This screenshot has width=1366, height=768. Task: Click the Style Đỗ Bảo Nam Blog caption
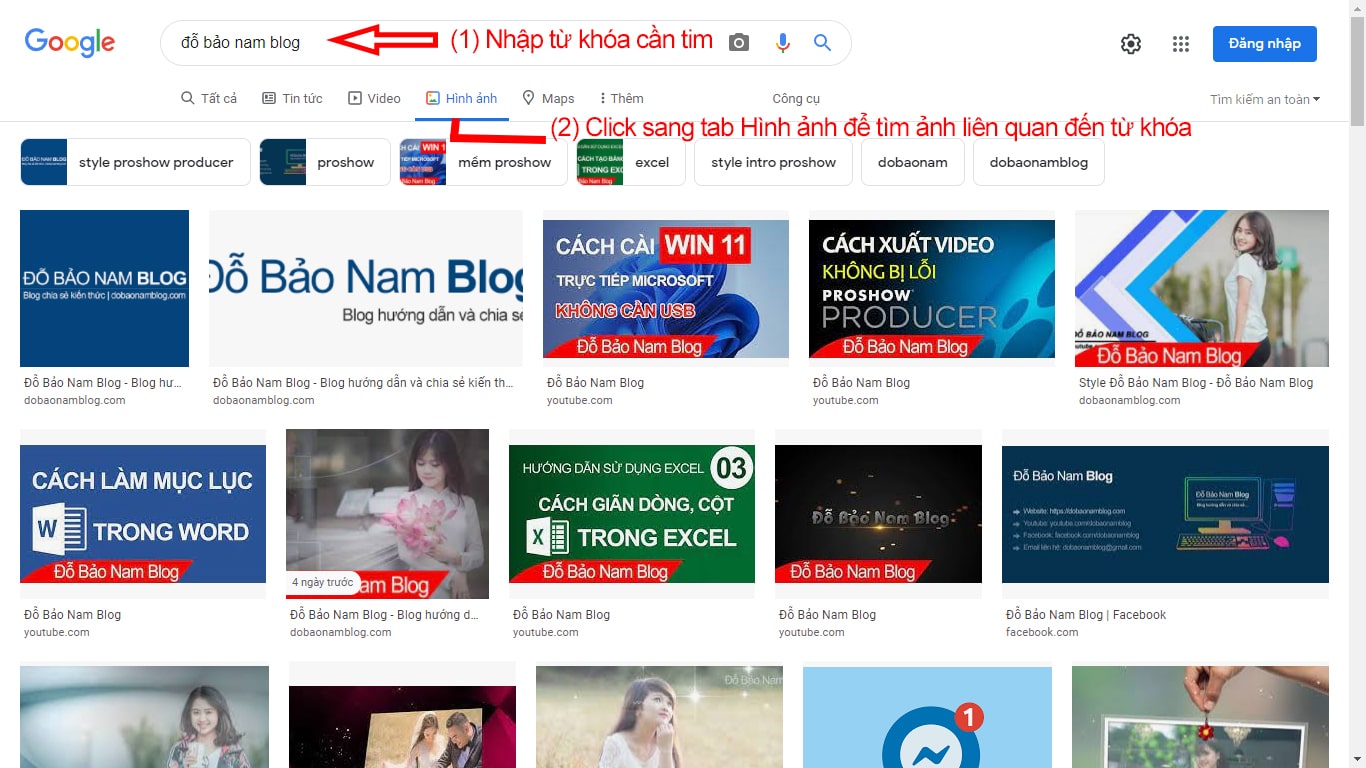(1196, 383)
